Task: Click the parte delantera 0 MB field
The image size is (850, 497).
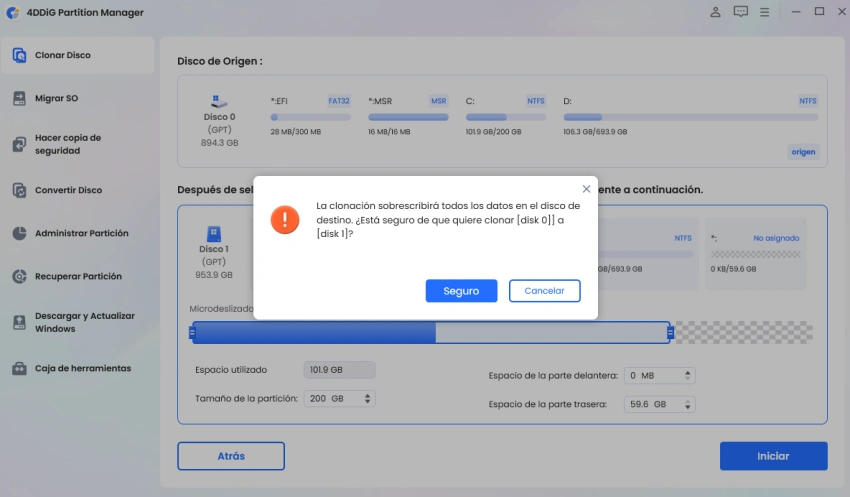Action: pyautogui.click(x=660, y=376)
